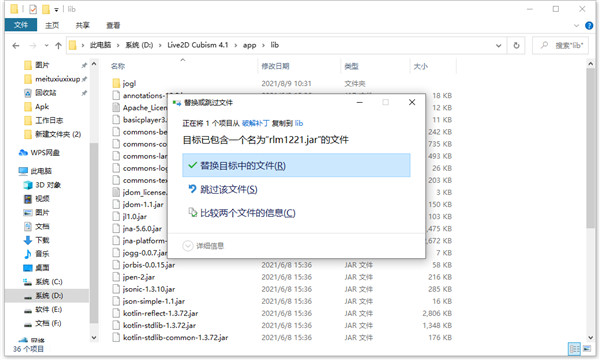
Task: Select 替换目标中的文件(R) option
Action: tap(296, 165)
